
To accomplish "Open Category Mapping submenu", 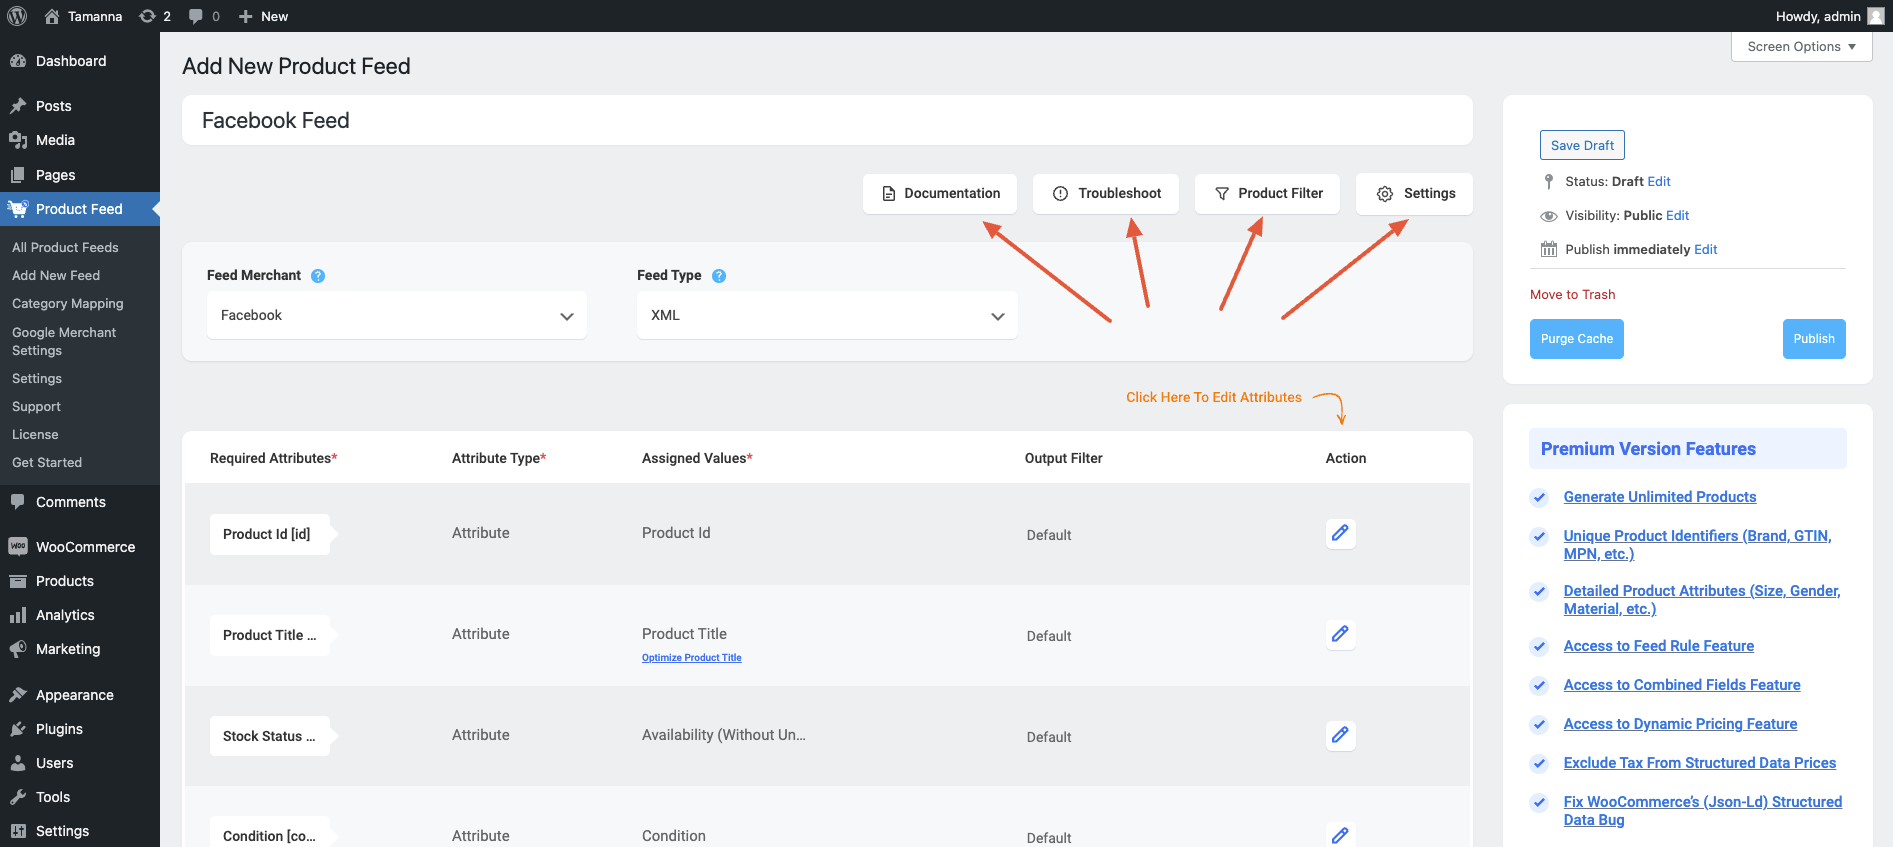I will tap(68, 304).
